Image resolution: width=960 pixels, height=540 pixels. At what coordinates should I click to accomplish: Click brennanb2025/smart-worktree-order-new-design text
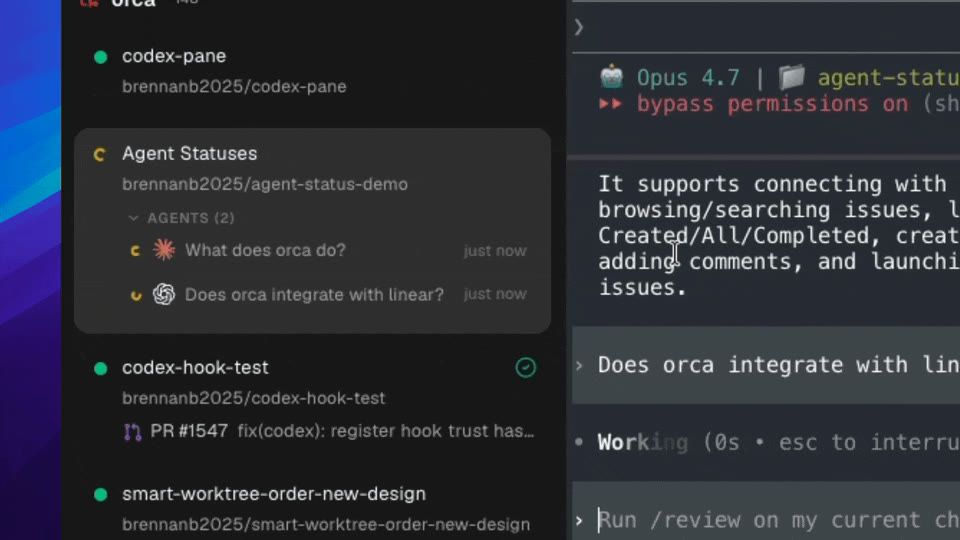point(326,525)
